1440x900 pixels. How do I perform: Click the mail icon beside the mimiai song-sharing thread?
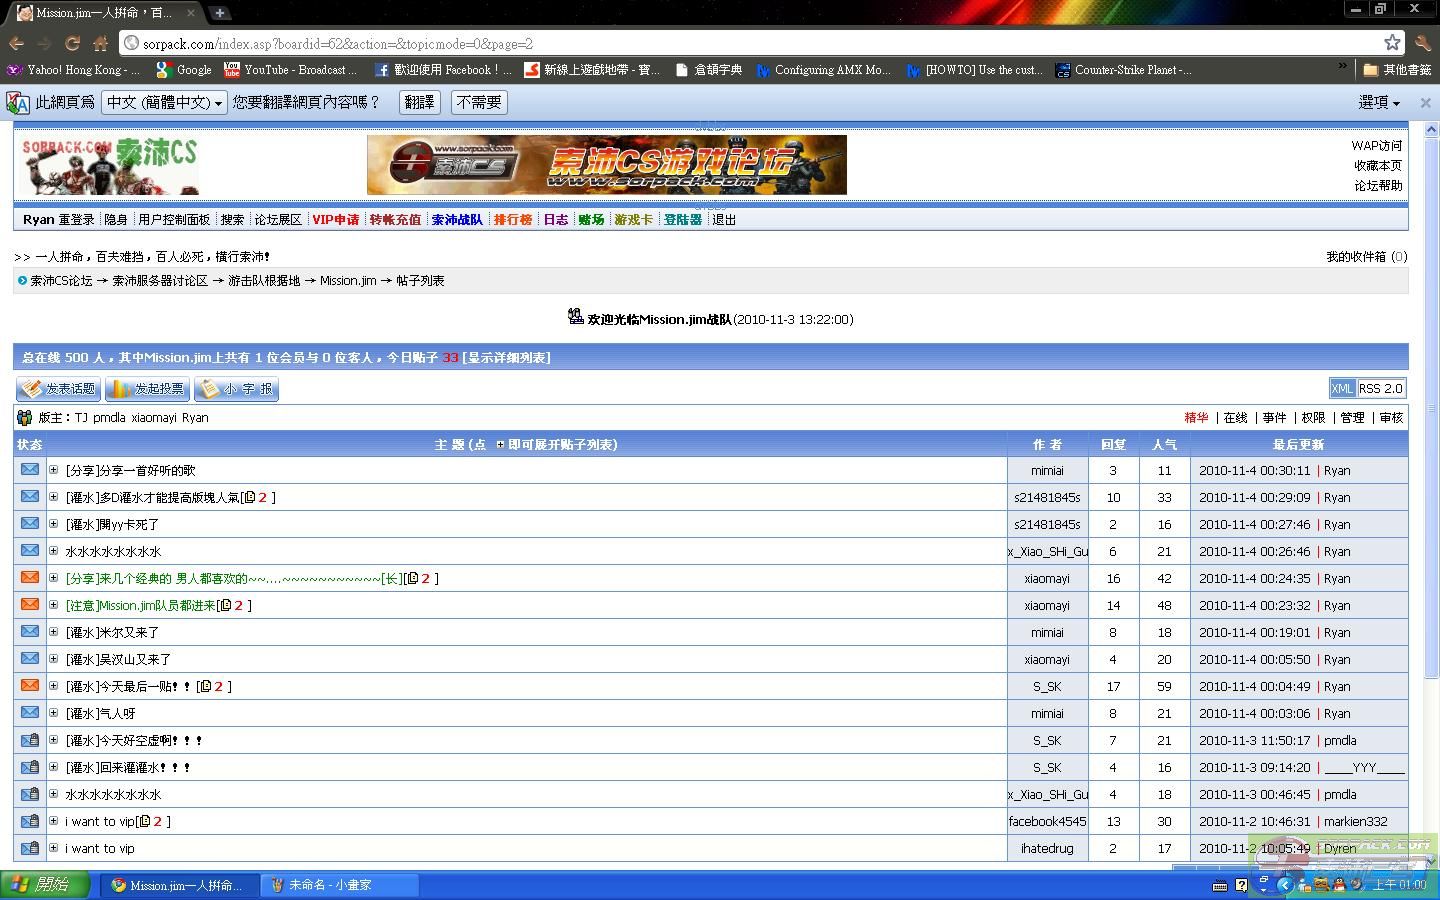[x=30, y=470]
